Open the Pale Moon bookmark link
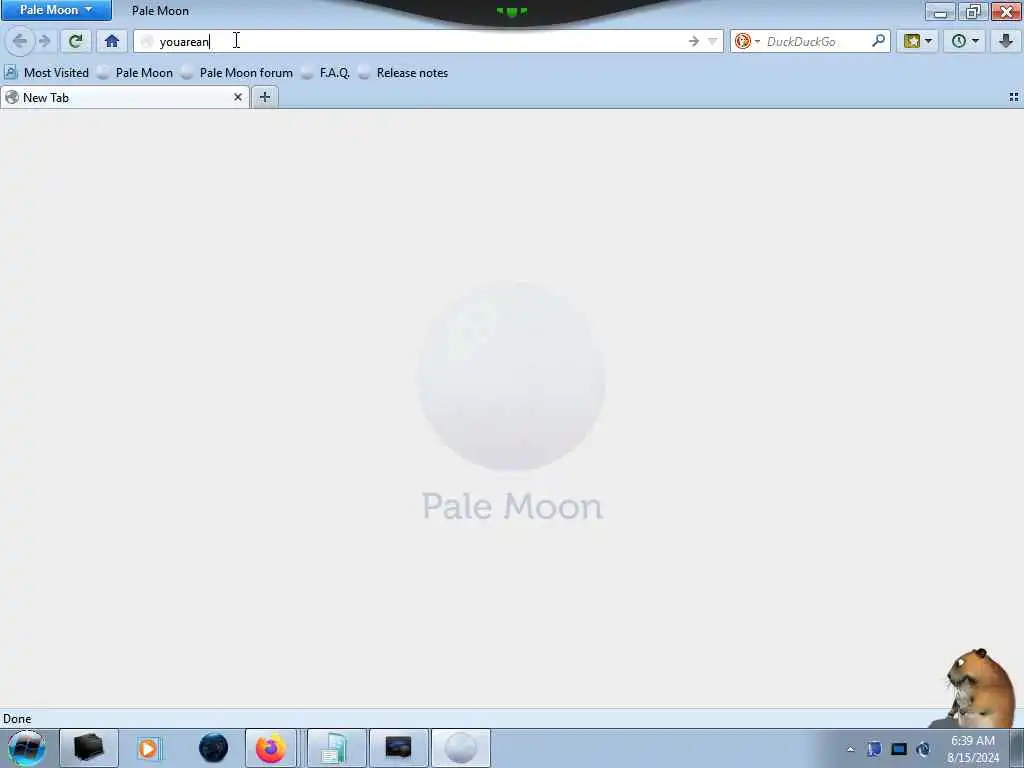 point(135,72)
